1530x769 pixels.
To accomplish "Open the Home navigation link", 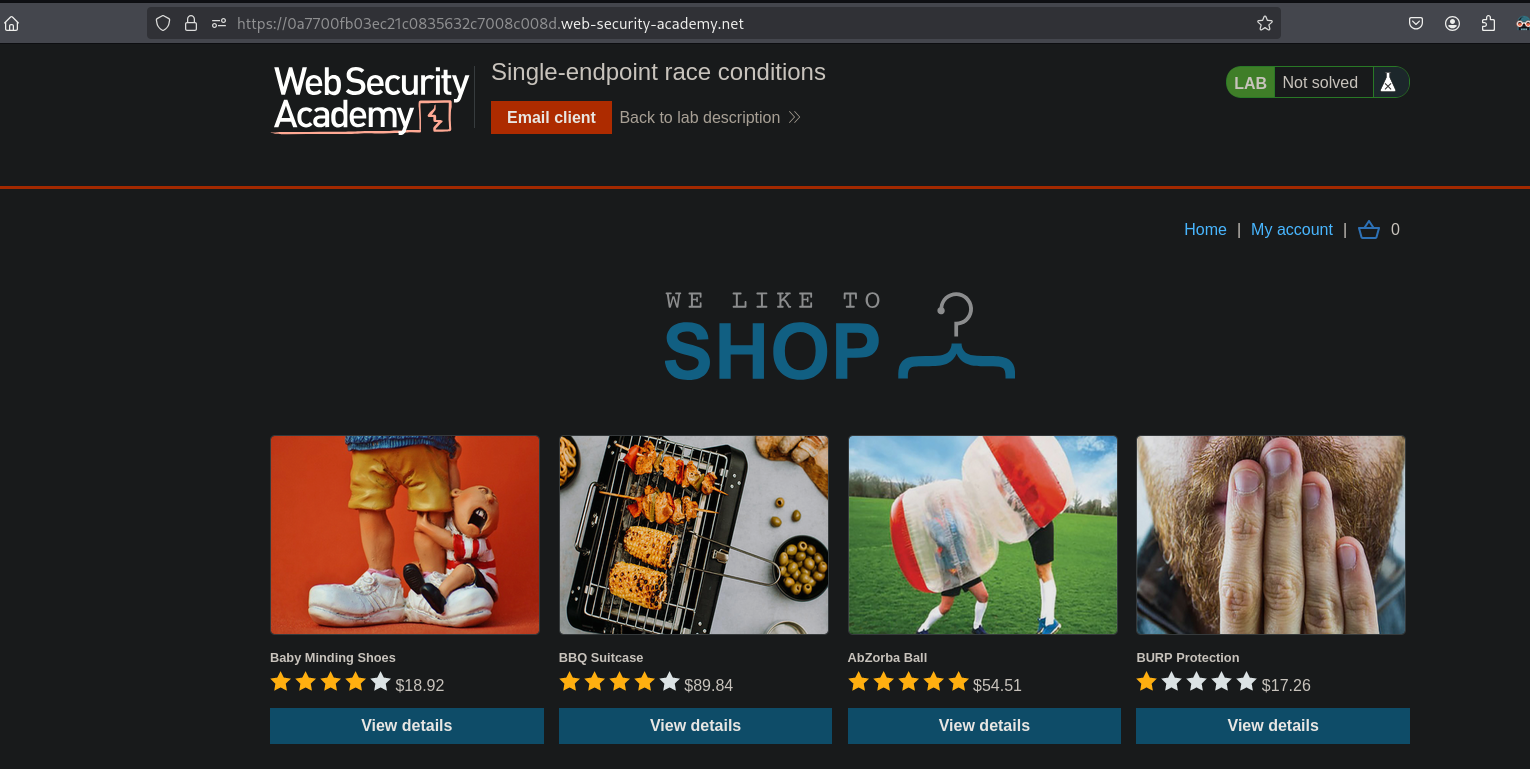I will pyautogui.click(x=1205, y=230).
